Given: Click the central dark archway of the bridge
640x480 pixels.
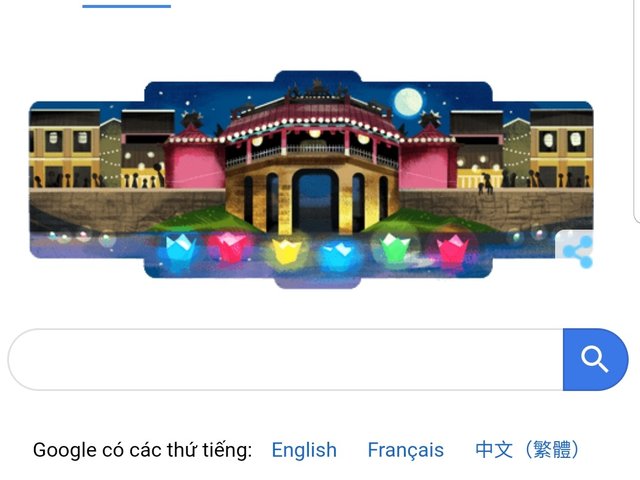Looking at the screenshot, I should coord(315,200).
